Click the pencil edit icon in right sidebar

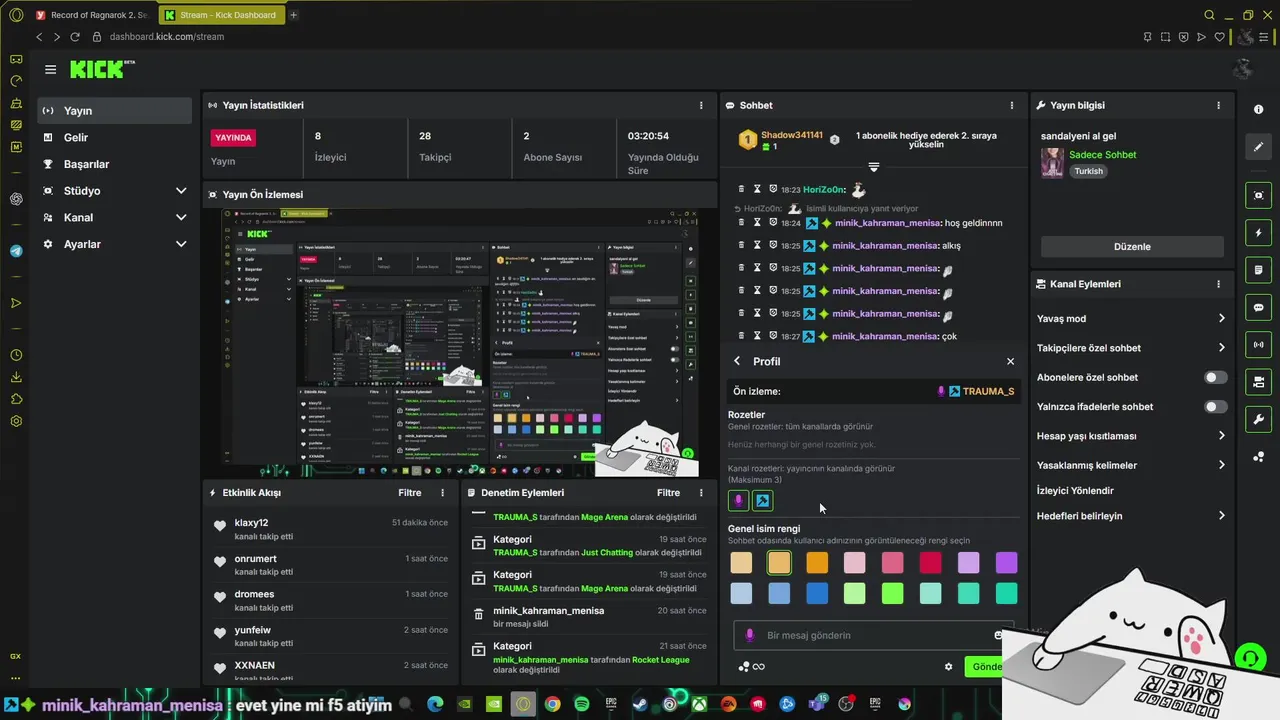coord(1258,146)
